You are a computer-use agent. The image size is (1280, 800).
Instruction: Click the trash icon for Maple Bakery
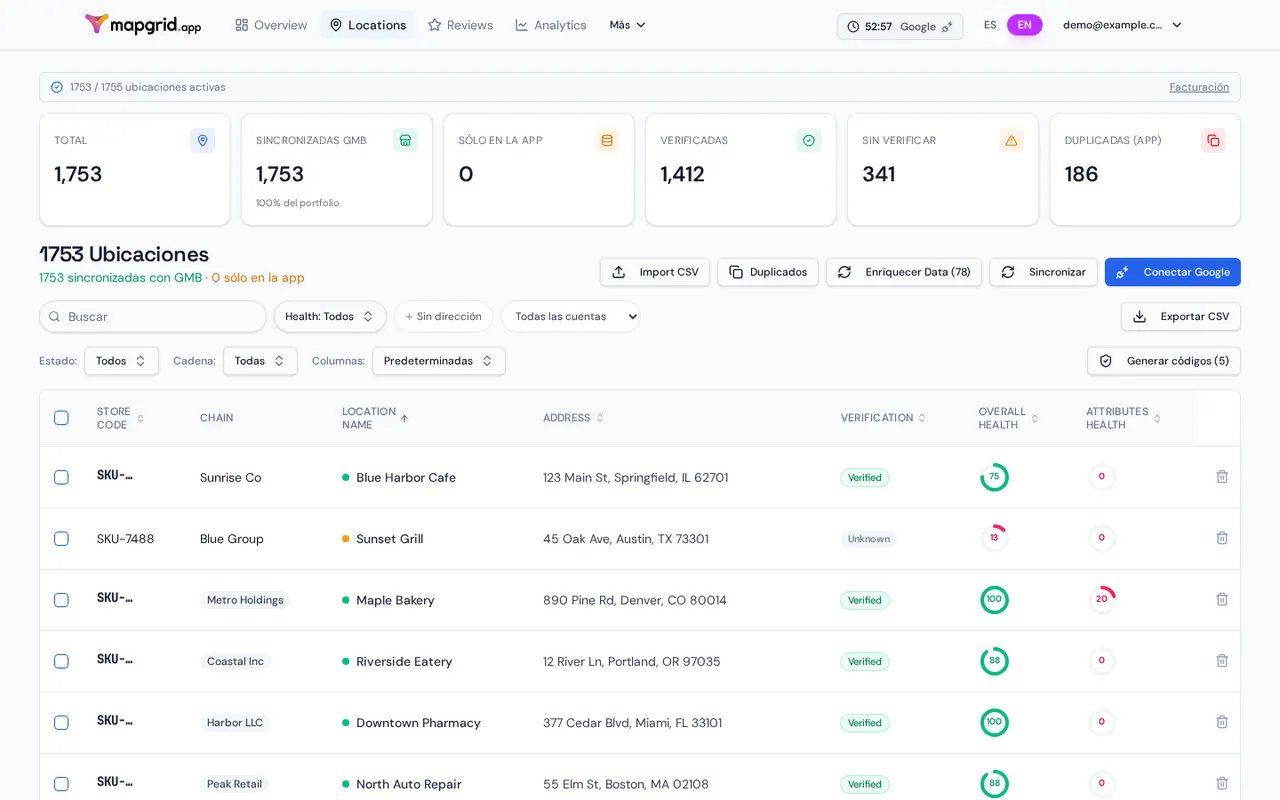(1221, 599)
